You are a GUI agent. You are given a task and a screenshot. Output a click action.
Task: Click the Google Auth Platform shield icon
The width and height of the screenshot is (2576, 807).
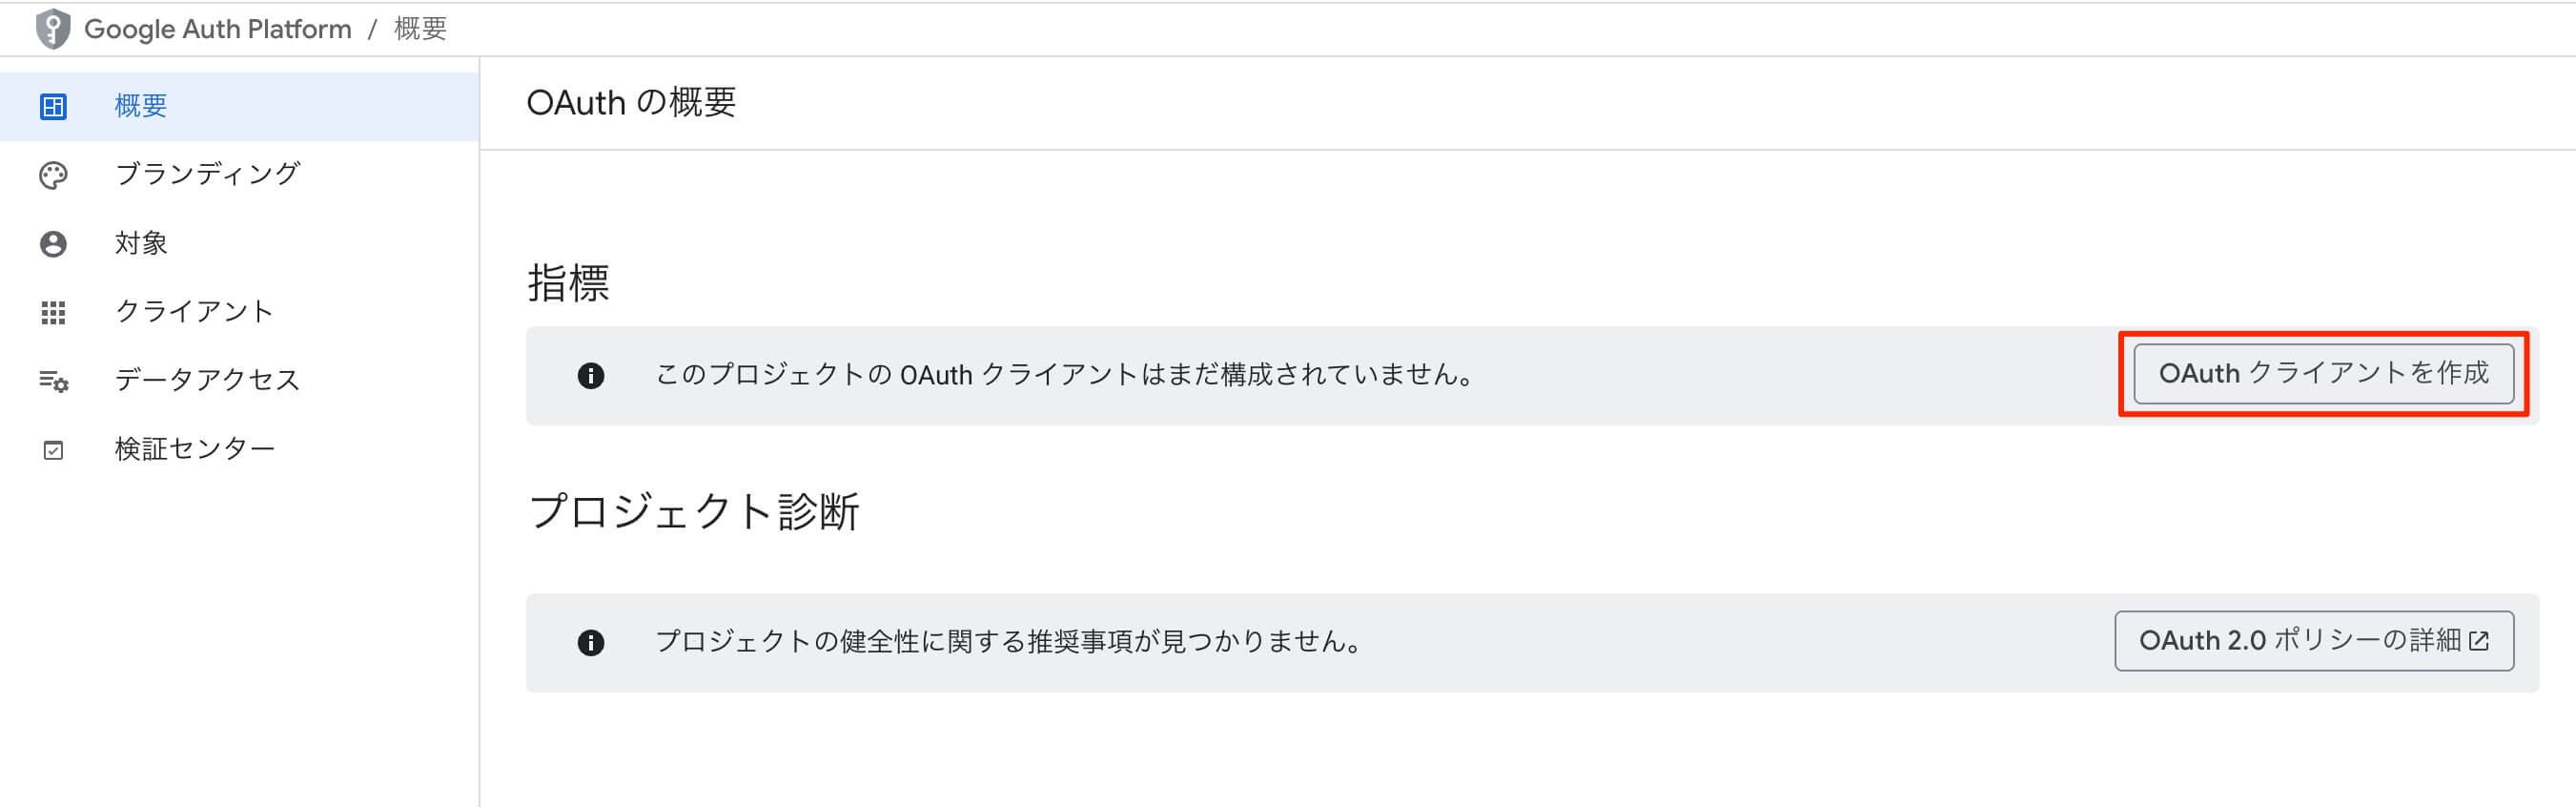point(53,29)
